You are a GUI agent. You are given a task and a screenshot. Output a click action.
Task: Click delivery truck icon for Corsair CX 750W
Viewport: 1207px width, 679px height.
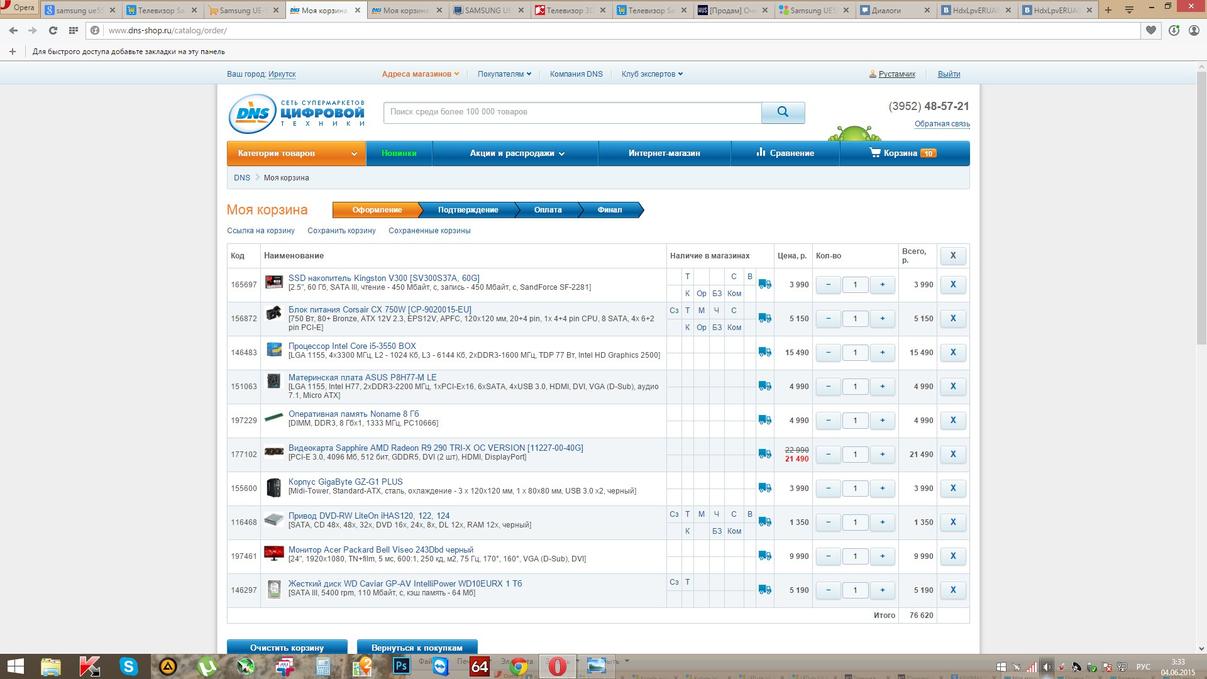pos(765,319)
